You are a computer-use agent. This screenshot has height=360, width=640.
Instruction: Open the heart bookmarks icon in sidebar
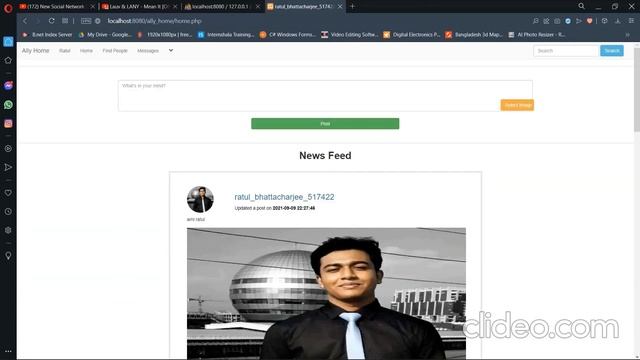pos(8,193)
